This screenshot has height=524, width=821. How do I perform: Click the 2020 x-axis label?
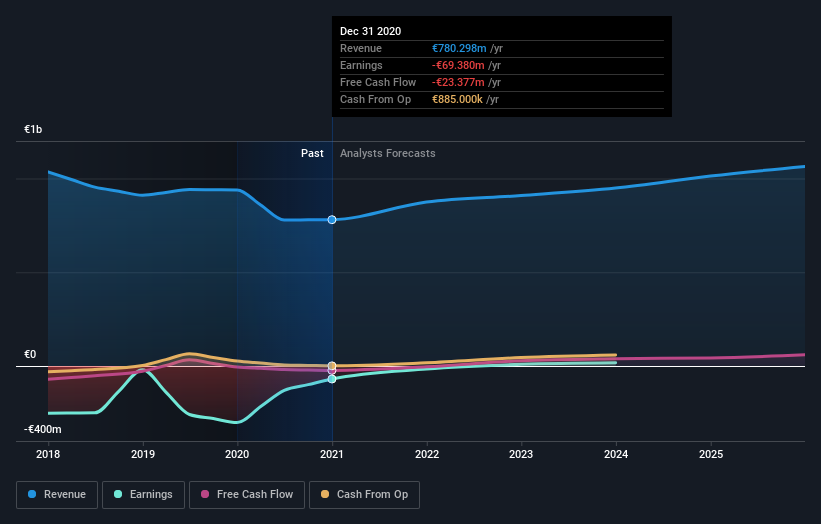click(x=237, y=454)
